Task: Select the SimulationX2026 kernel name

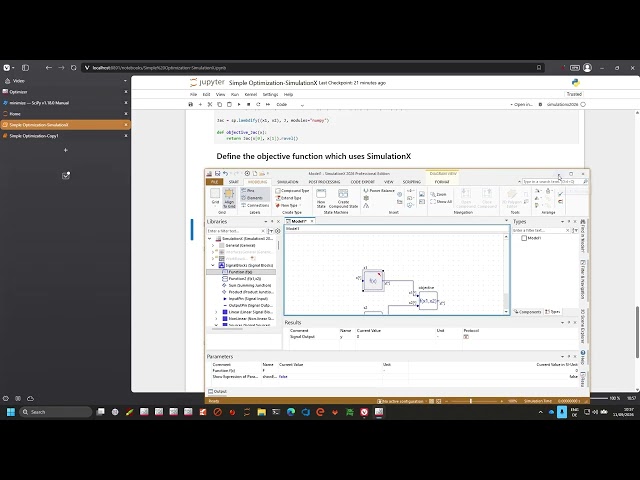Action: 562,104
